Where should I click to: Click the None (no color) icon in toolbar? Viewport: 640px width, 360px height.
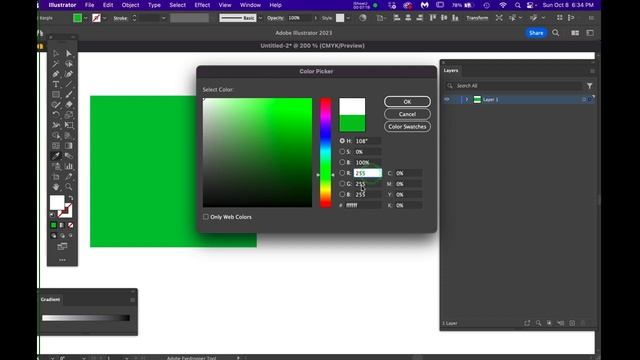pos(70,225)
